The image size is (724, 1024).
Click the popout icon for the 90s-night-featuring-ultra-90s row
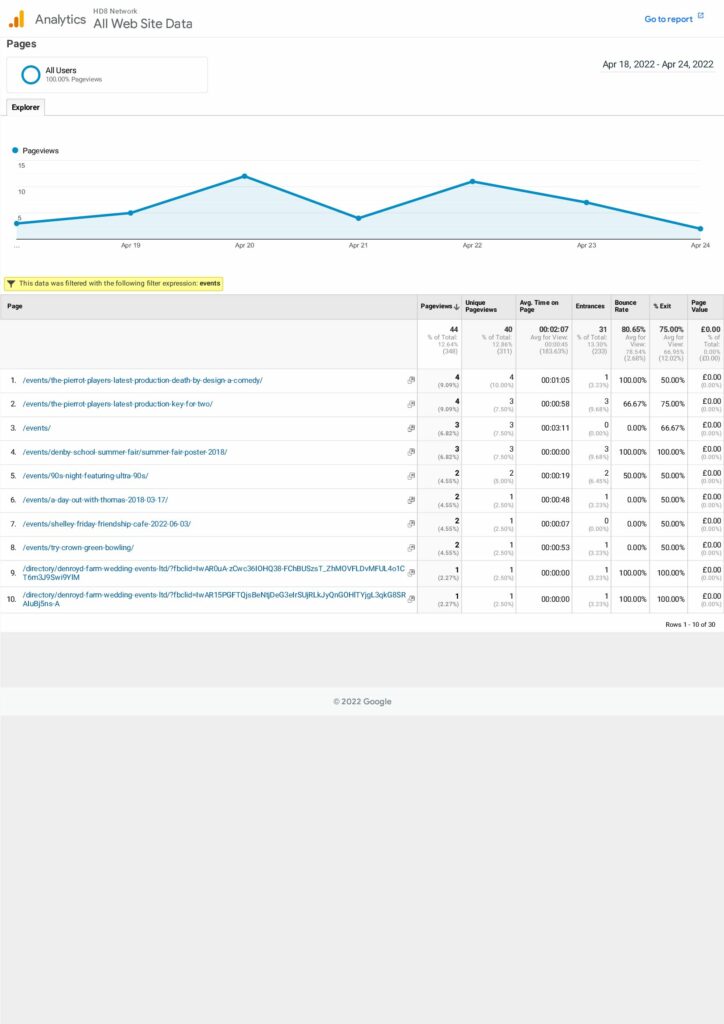point(411,476)
